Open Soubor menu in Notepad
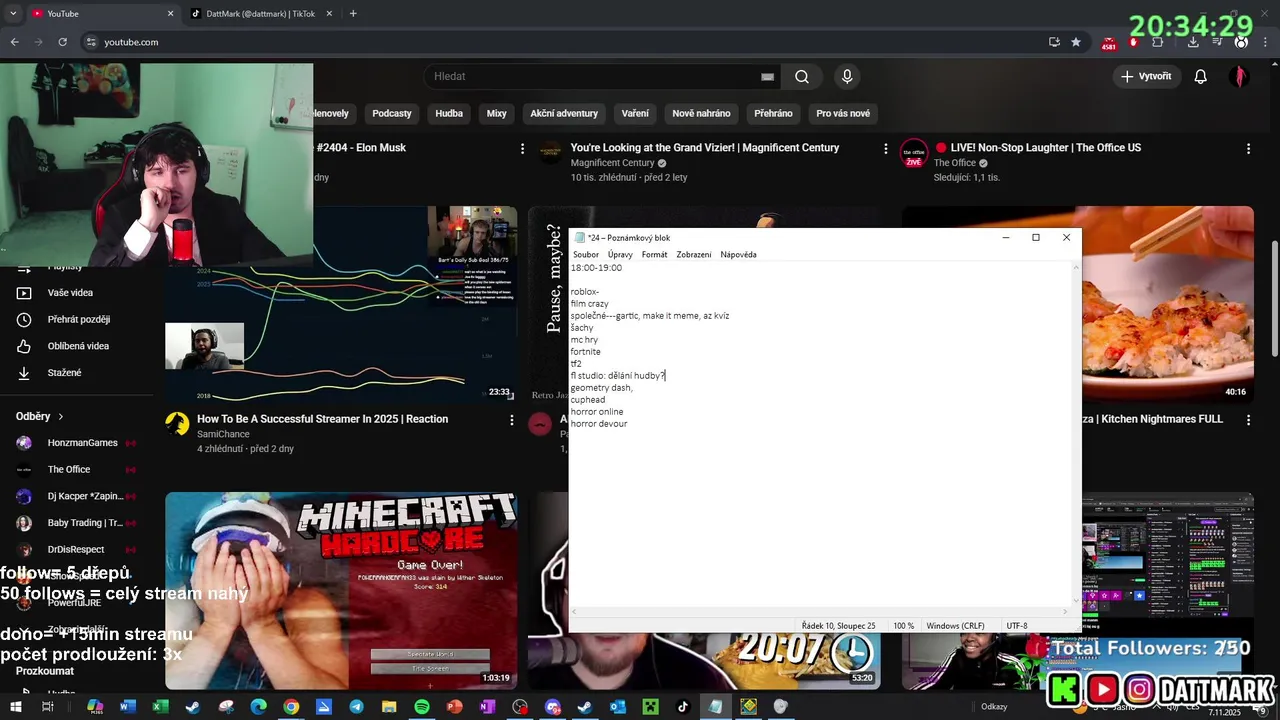This screenshot has height=720, width=1280. (x=586, y=255)
